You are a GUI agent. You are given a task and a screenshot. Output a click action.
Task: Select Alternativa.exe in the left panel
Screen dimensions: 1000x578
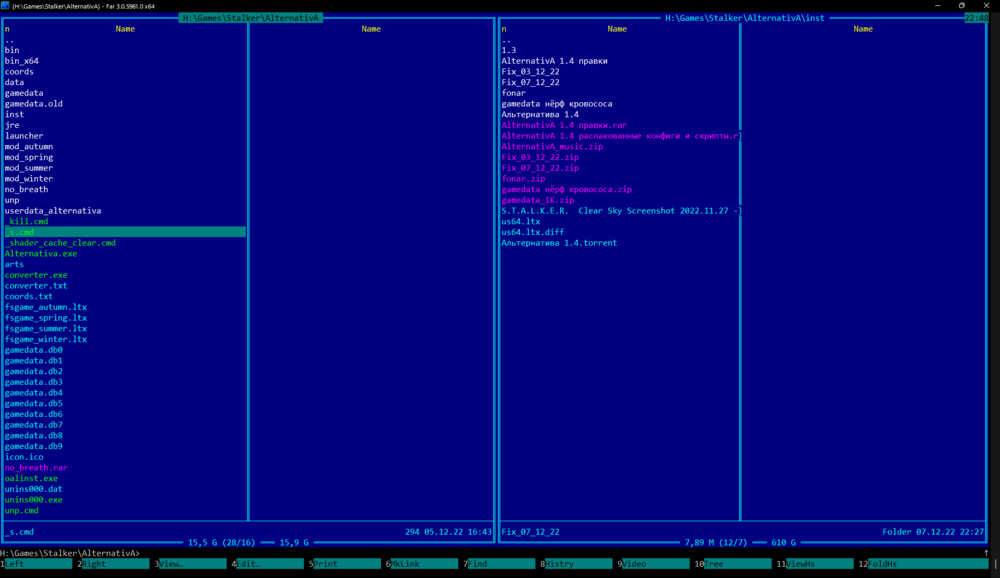[41, 254]
